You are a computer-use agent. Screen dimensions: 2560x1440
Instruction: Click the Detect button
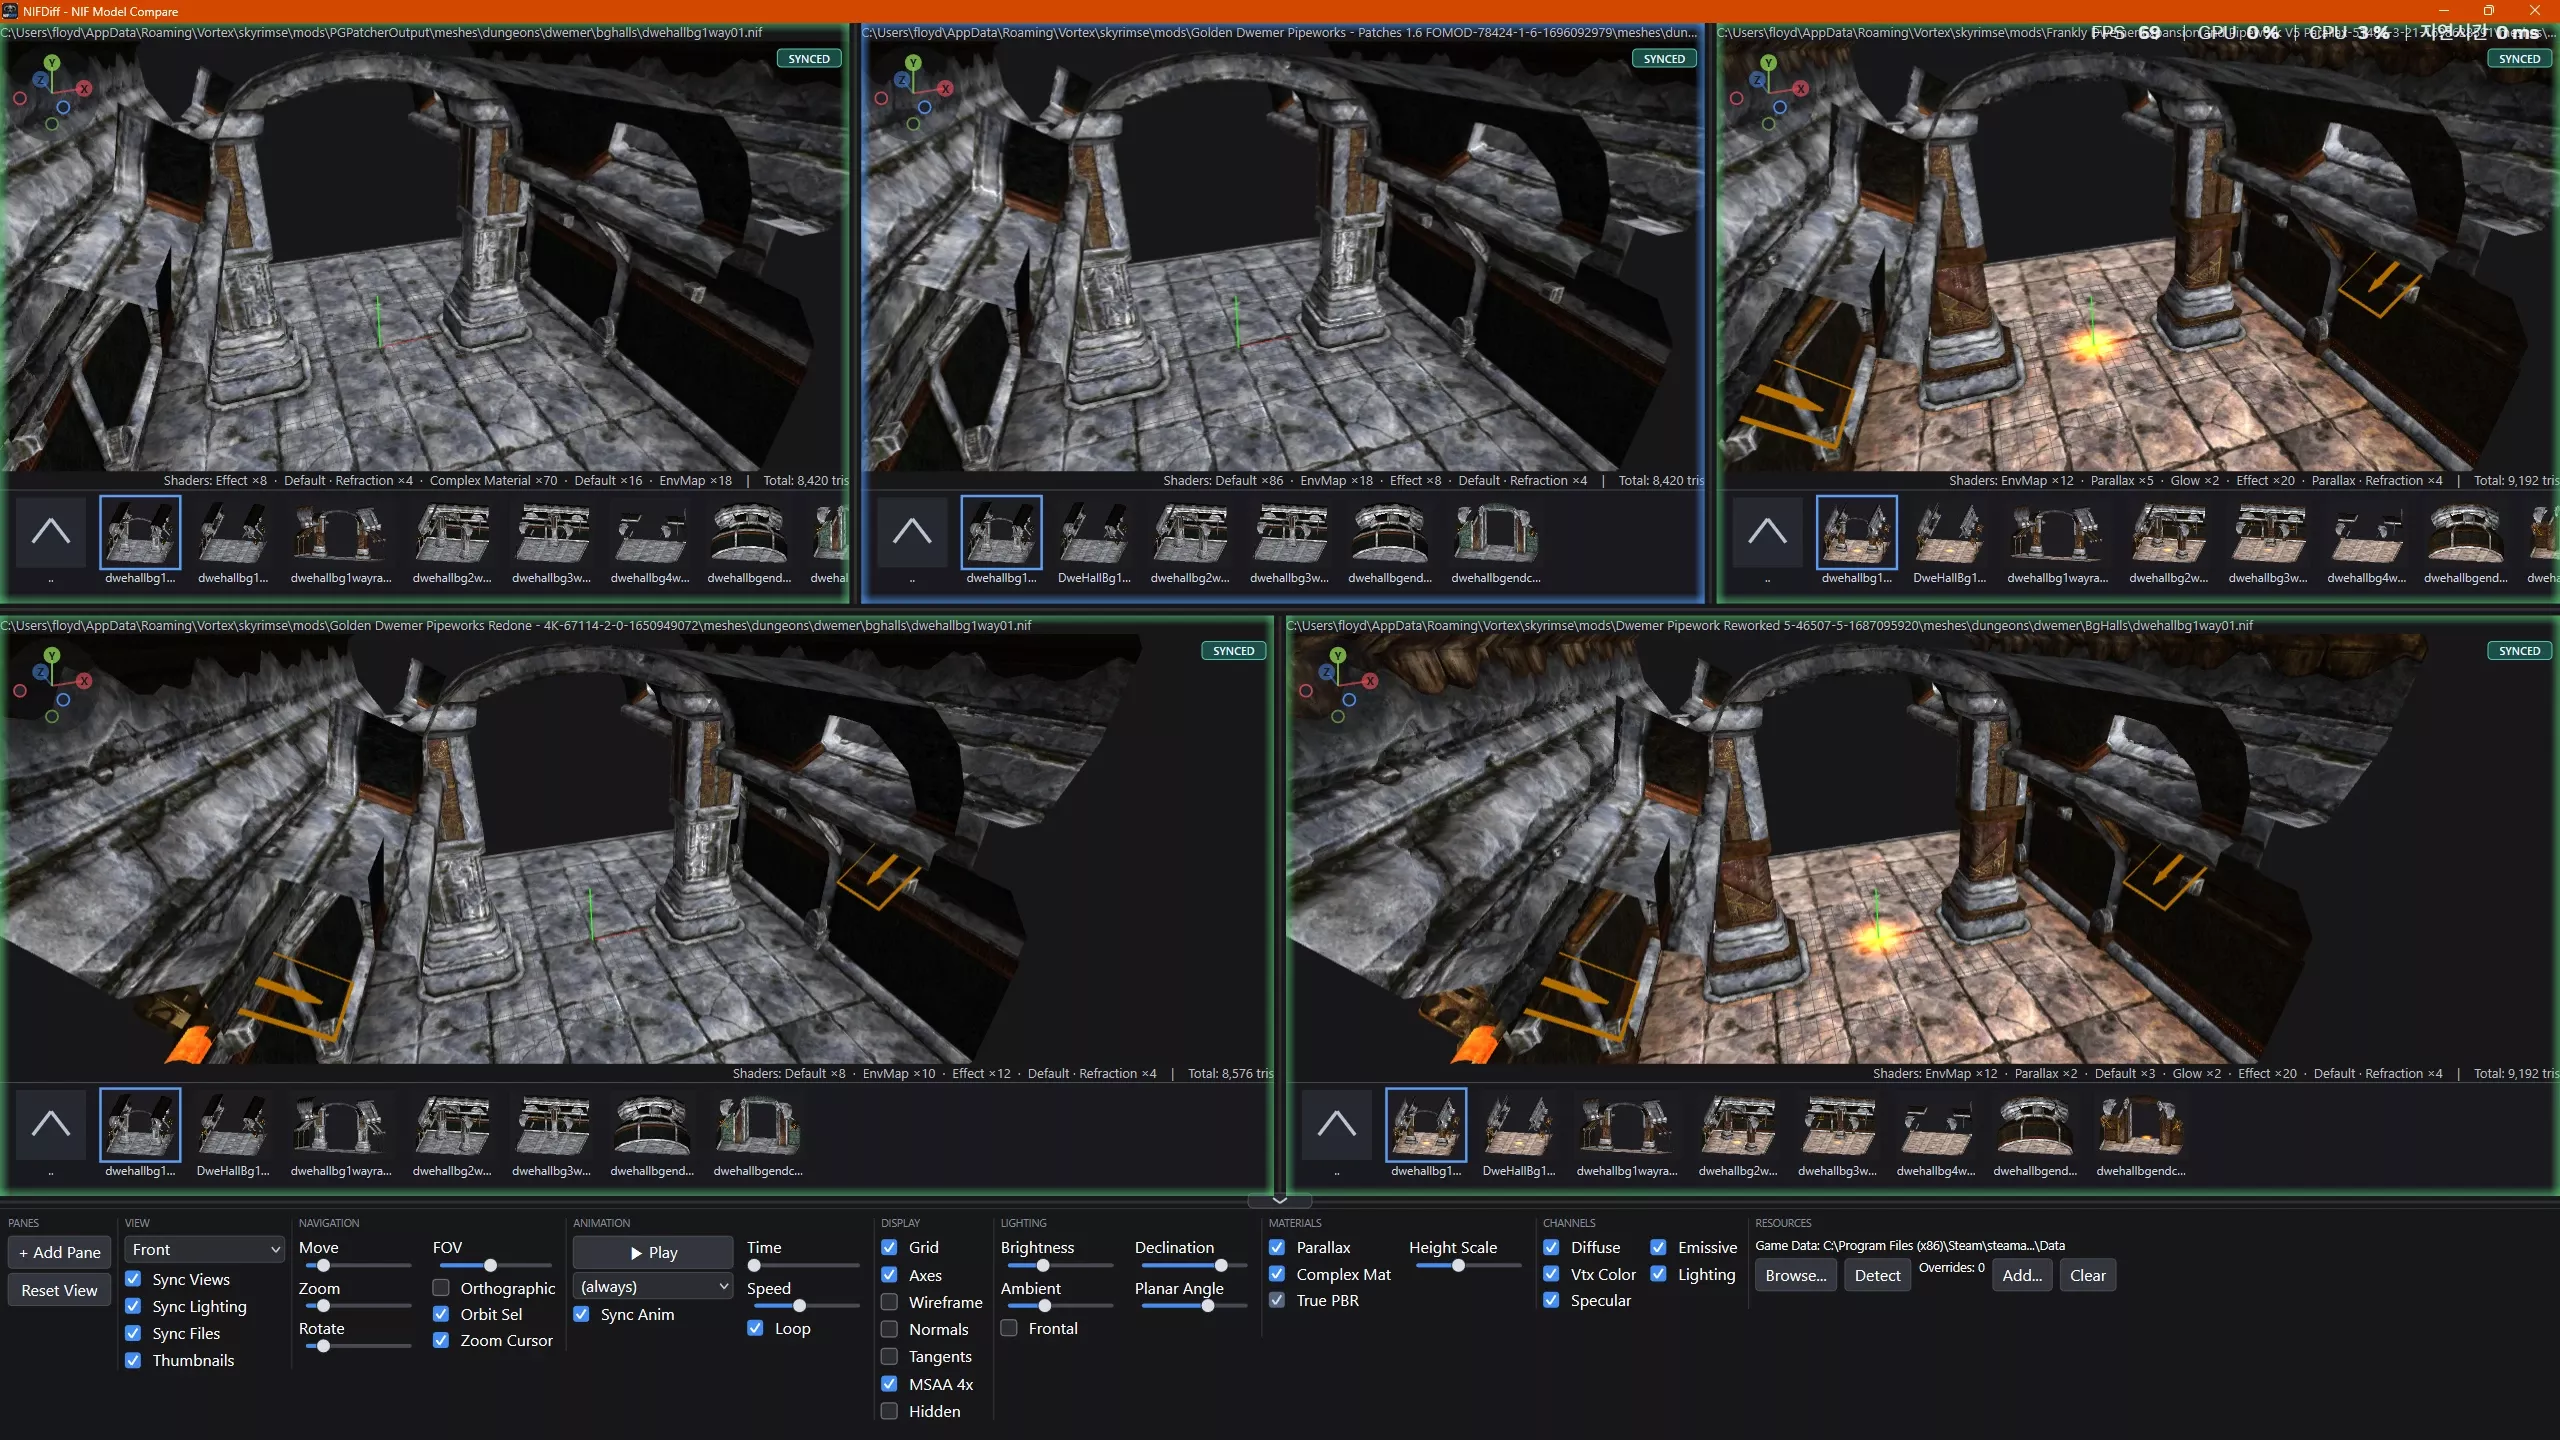click(x=1877, y=1276)
